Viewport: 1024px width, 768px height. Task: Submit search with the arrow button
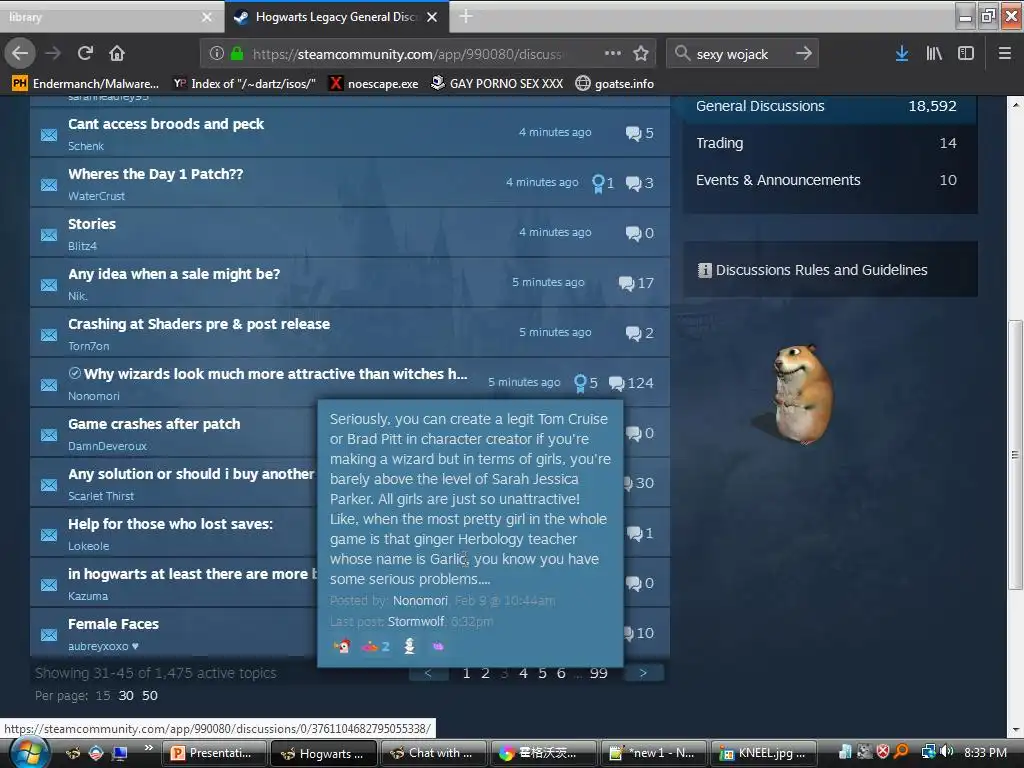point(804,53)
